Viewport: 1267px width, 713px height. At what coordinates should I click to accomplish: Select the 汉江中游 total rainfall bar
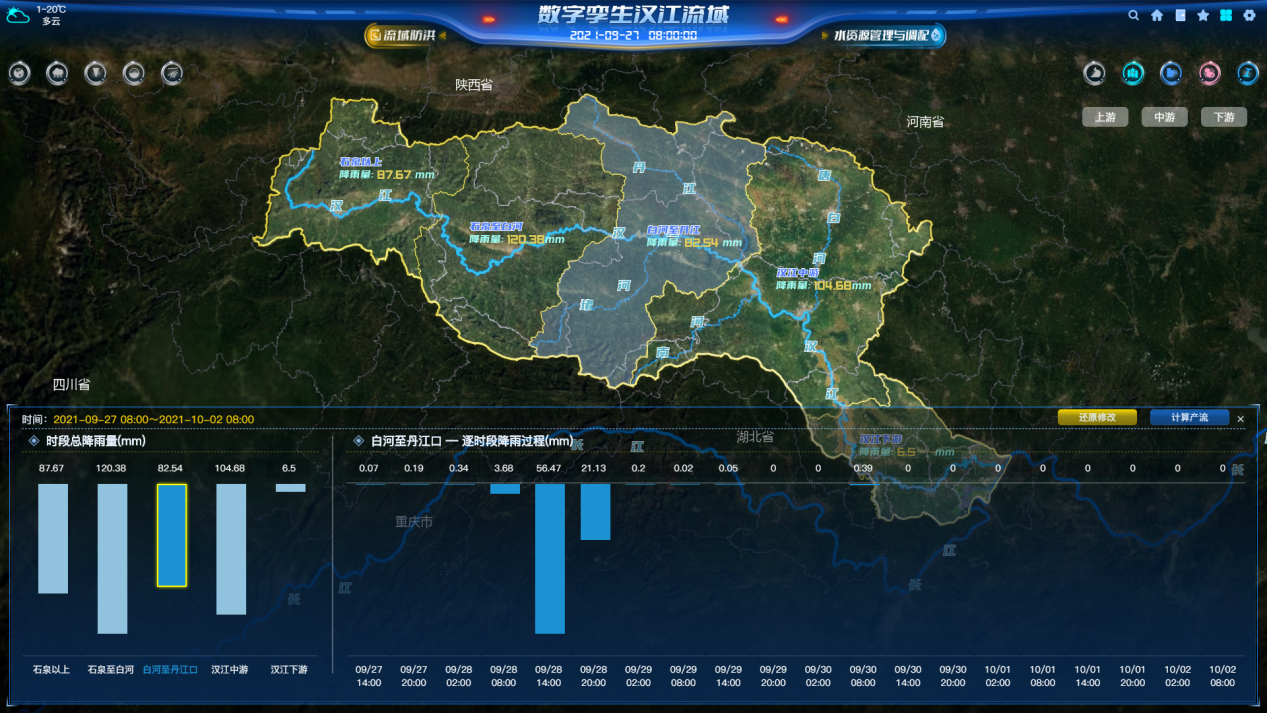point(231,550)
